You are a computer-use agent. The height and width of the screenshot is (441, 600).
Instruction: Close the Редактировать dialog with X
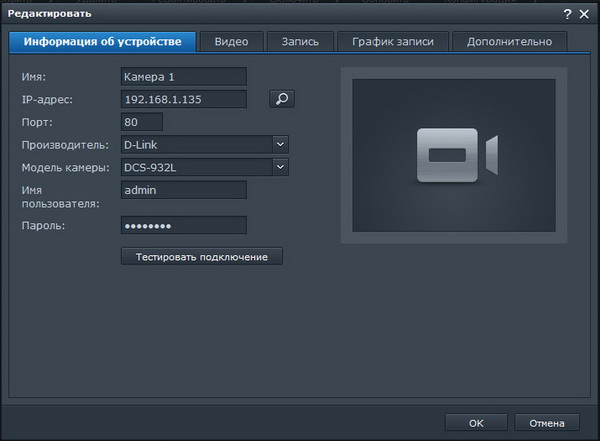pyautogui.click(x=584, y=14)
